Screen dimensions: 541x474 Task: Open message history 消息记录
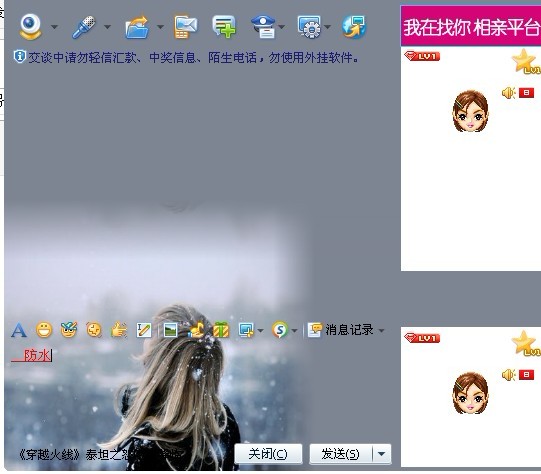pyautogui.click(x=341, y=330)
